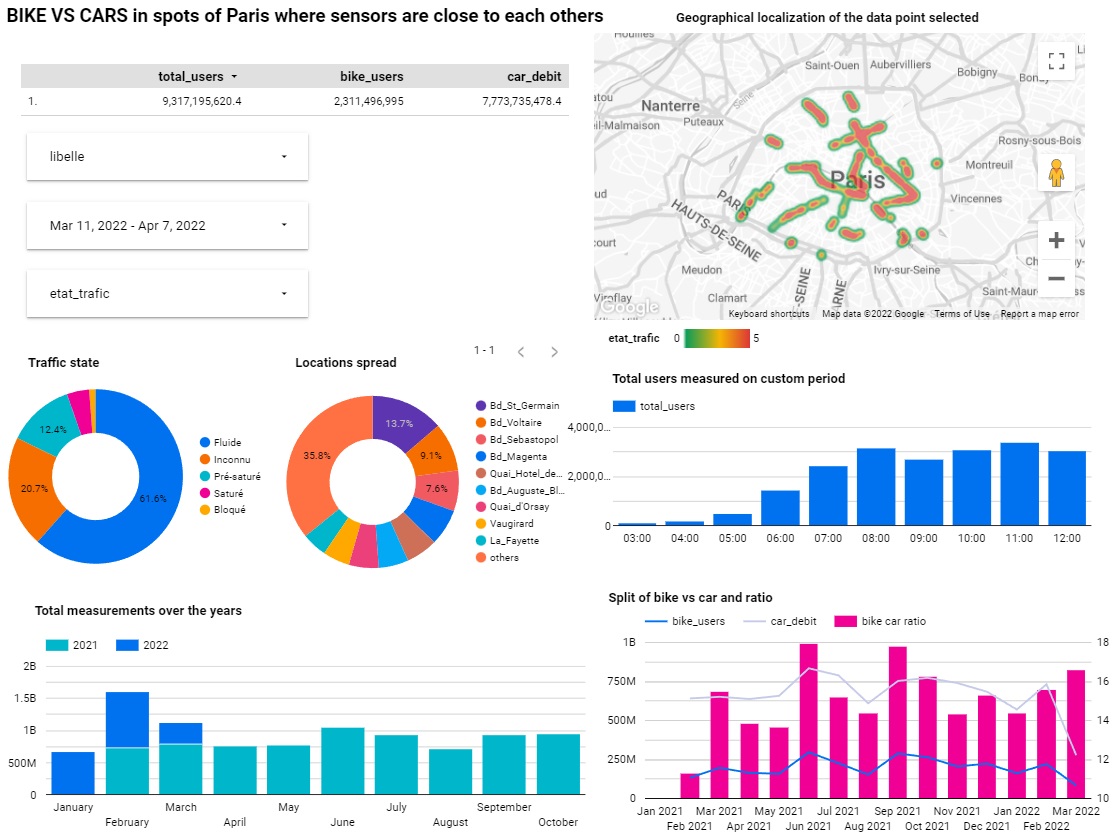1119x838 pixels.
Task: Click the etat_trafic color gradient legend
Action: coord(715,337)
